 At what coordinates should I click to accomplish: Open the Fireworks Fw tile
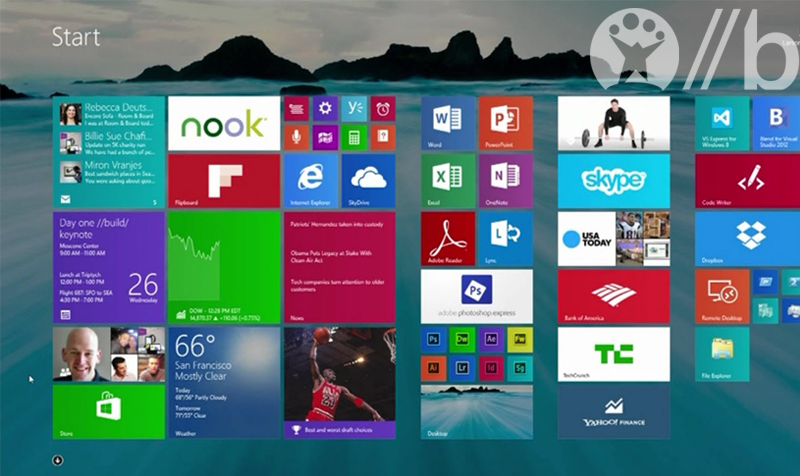[x=520, y=340]
